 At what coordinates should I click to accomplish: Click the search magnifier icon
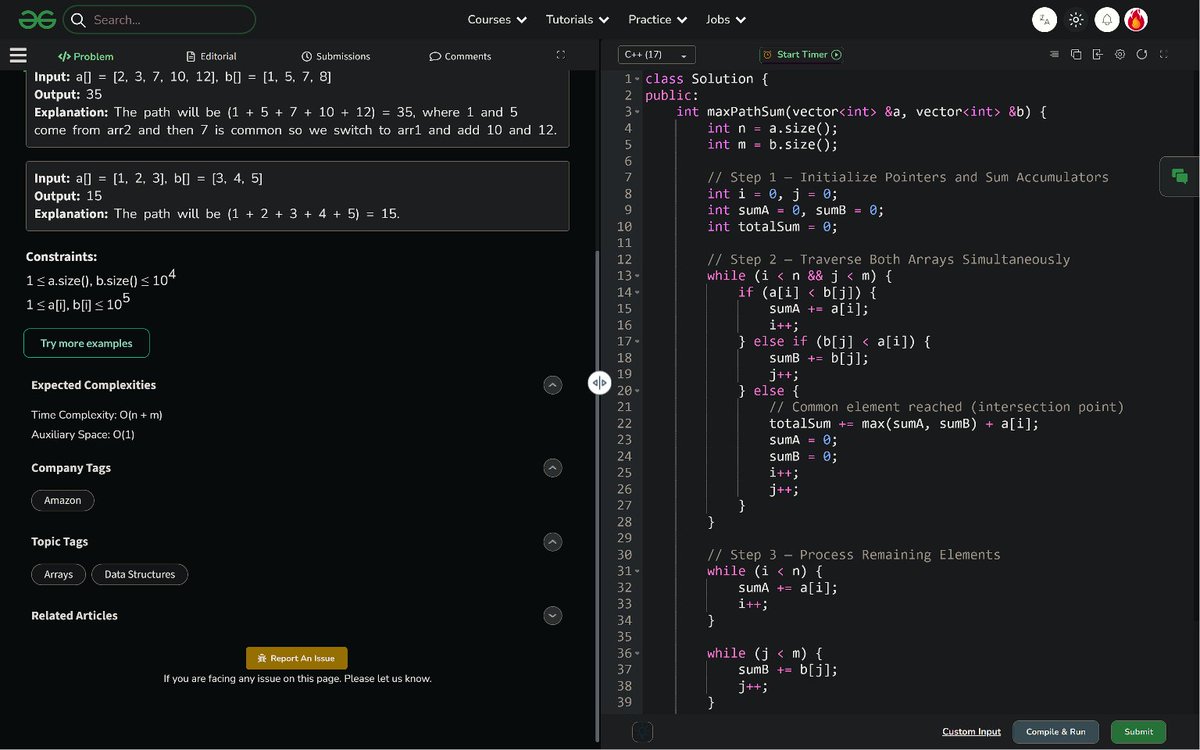pyautogui.click(x=78, y=19)
